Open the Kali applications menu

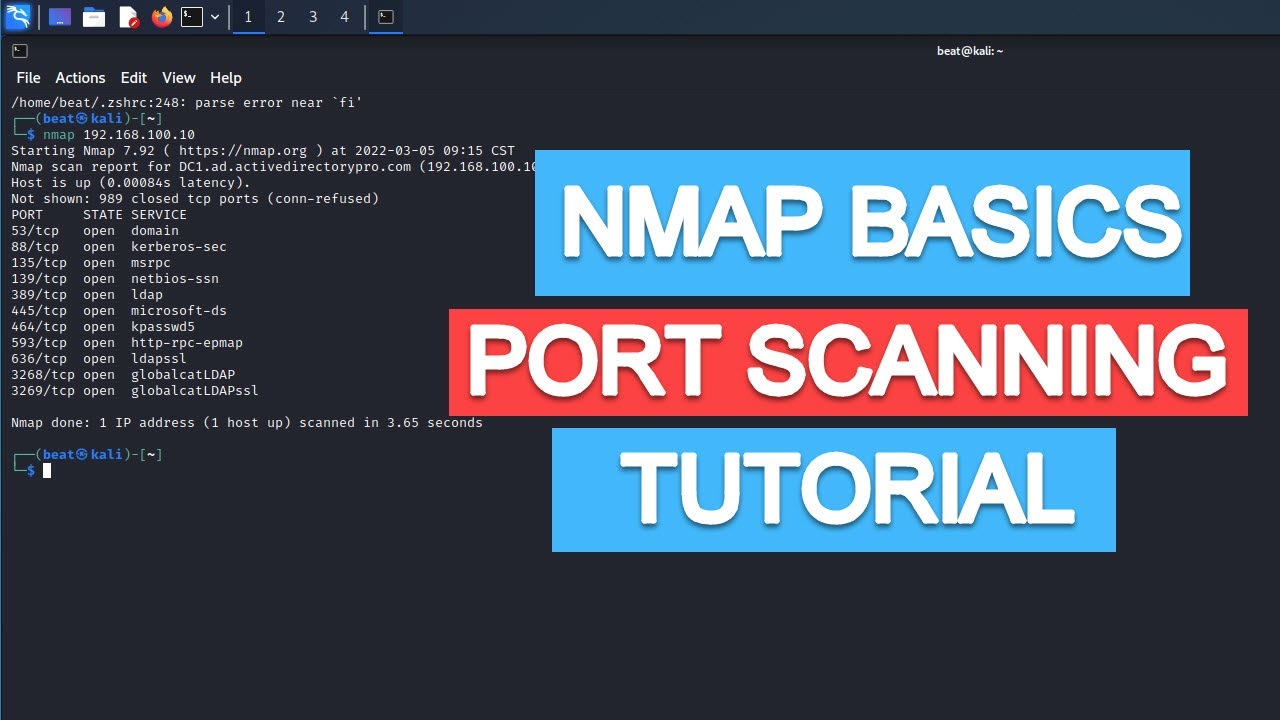[x=18, y=17]
